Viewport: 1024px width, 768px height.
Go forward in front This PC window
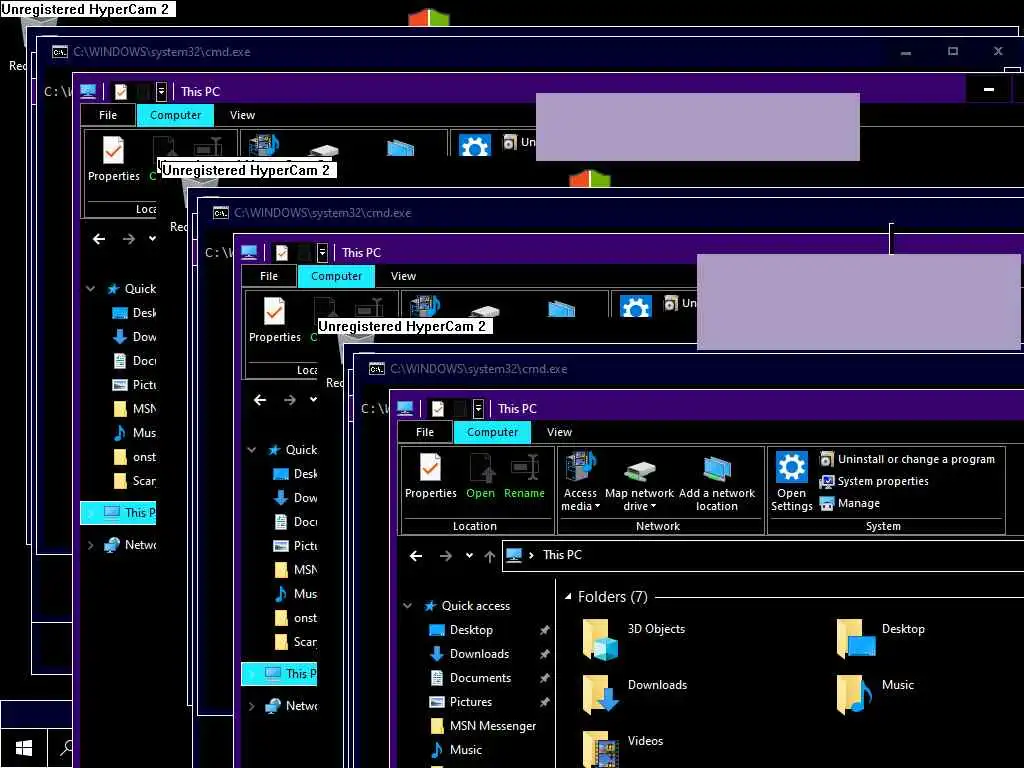(x=446, y=556)
